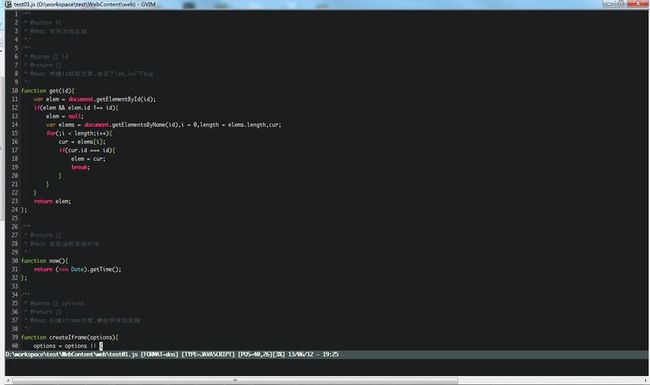Minimize the GVIM window

tap(609, 3)
